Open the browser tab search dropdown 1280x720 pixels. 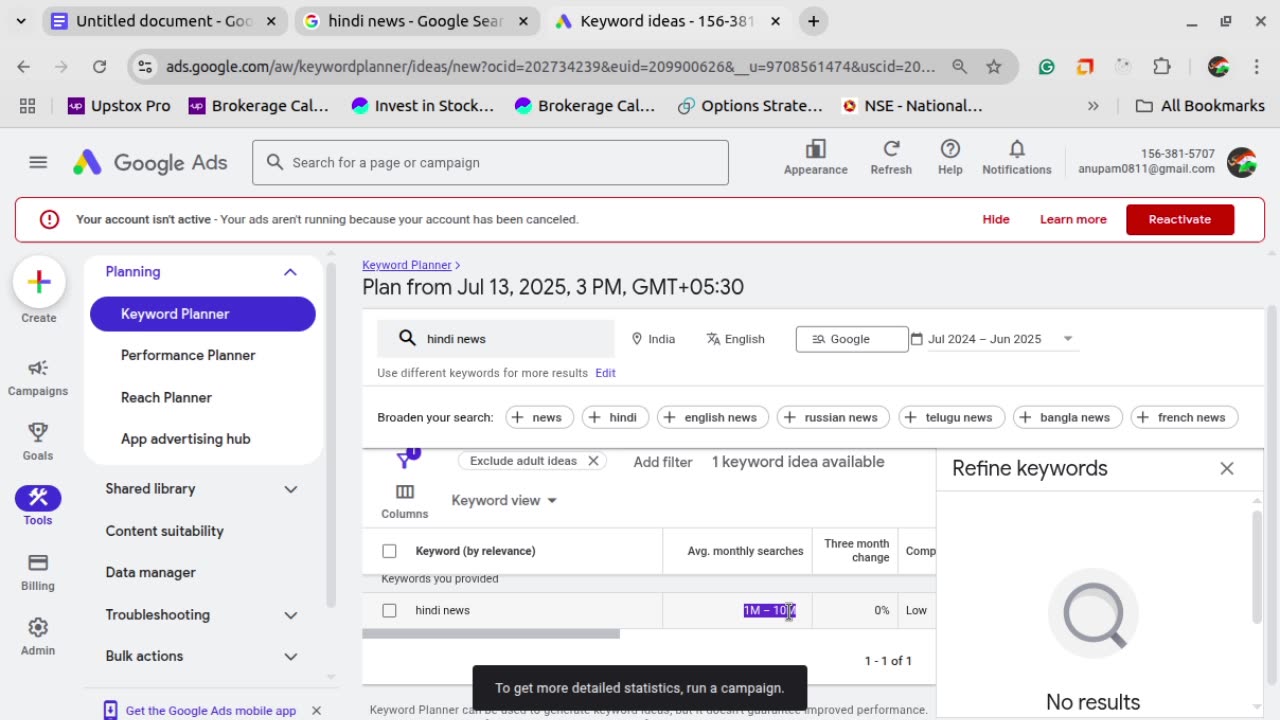[x=21, y=21]
